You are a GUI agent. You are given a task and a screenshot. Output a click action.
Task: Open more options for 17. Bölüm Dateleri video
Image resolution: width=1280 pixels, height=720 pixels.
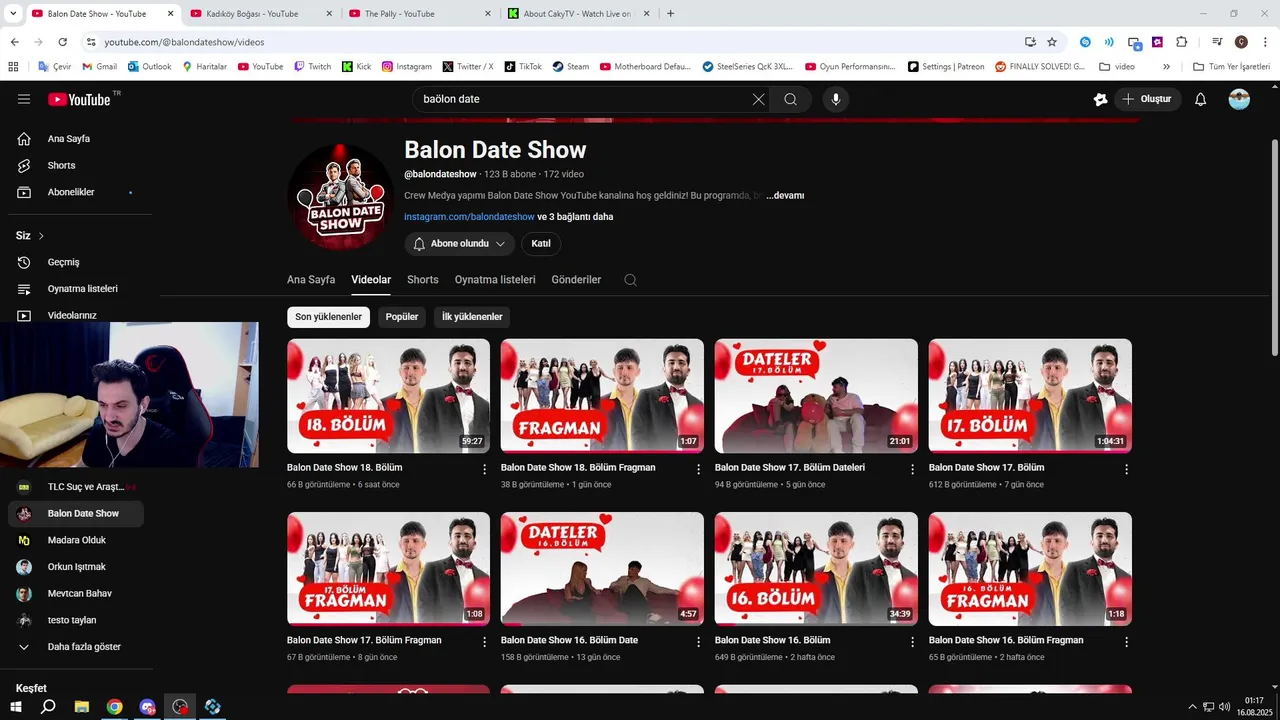912,469
